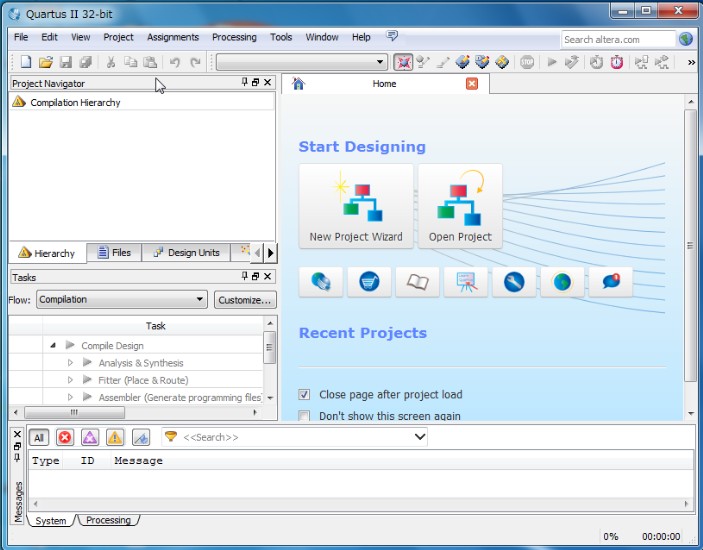Close the Project Navigator panel
The image size is (703, 550).
(x=268, y=82)
